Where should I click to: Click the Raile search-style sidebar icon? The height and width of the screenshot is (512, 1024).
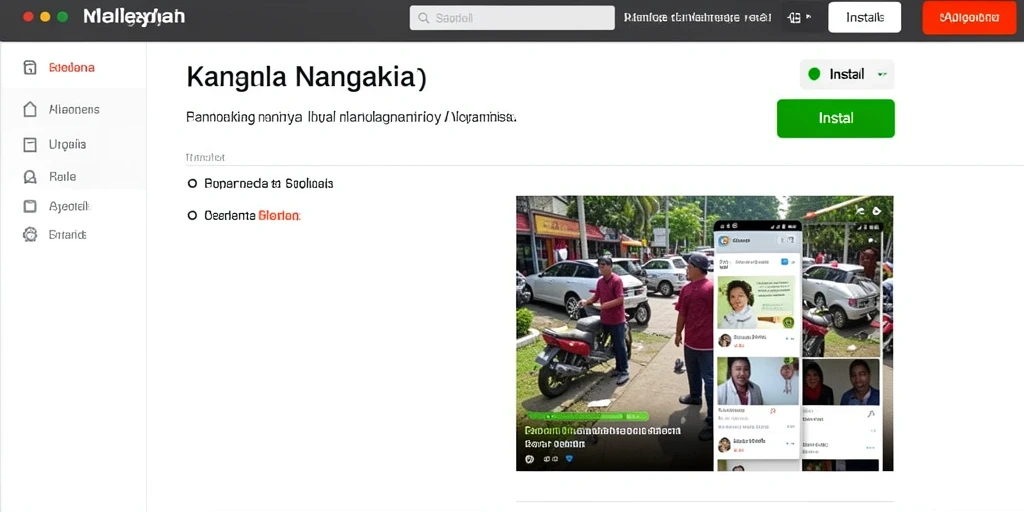coord(30,176)
